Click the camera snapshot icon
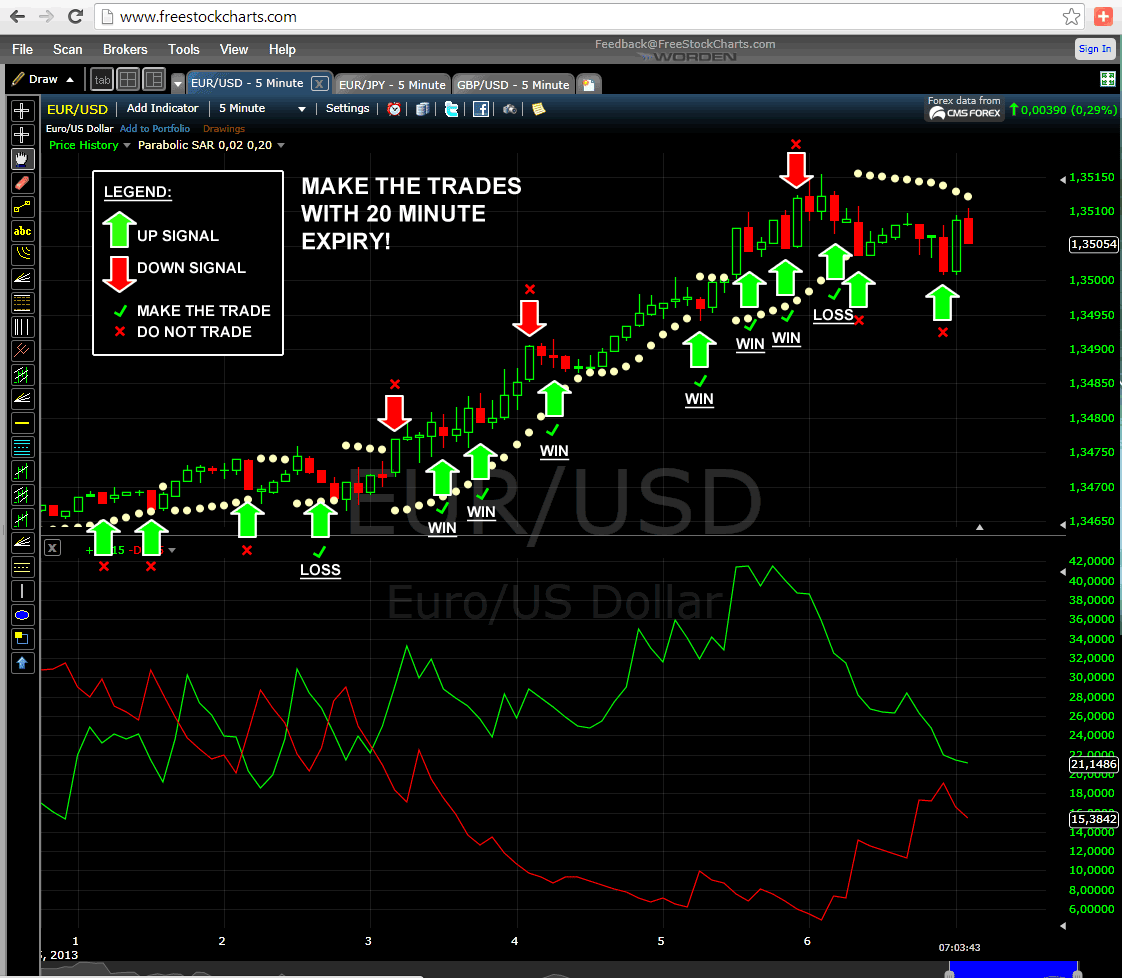The height and width of the screenshot is (978, 1122). point(509,109)
